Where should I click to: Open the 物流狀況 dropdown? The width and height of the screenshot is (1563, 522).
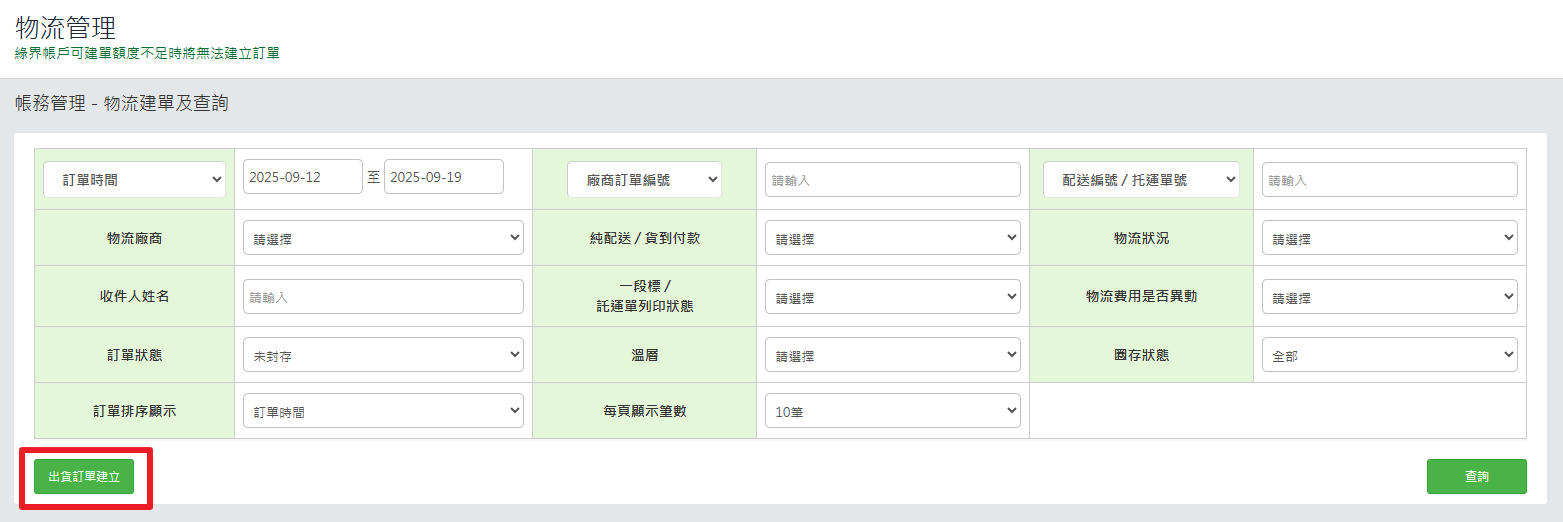(x=1389, y=239)
